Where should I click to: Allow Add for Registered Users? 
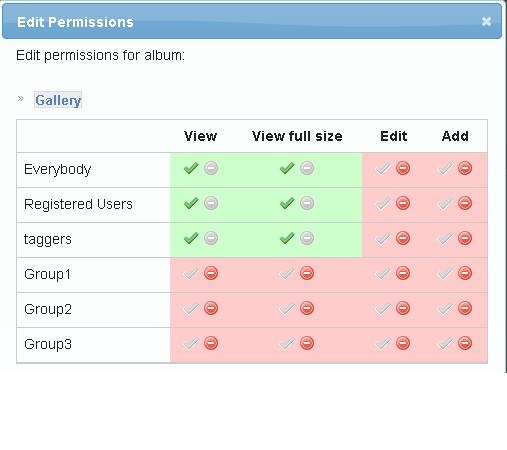pos(445,203)
